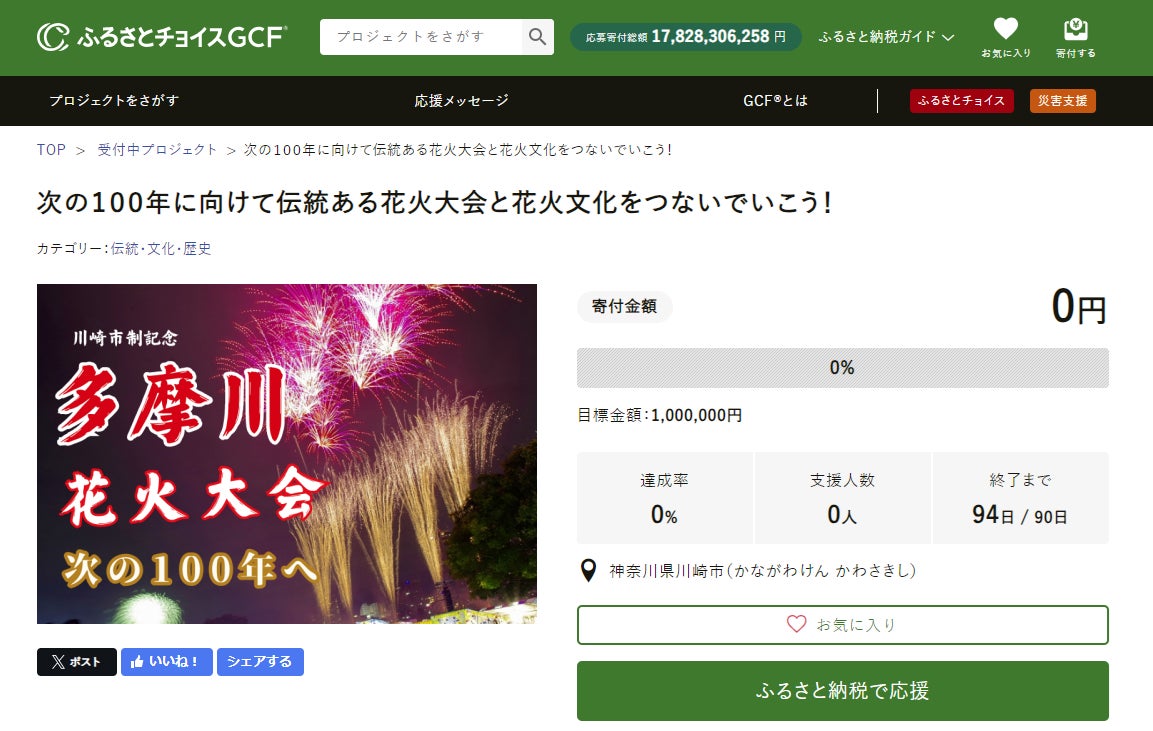1153x731 pixels.
Task: Click the 多摩川花火大会 project image
Action: pos(287,454)
